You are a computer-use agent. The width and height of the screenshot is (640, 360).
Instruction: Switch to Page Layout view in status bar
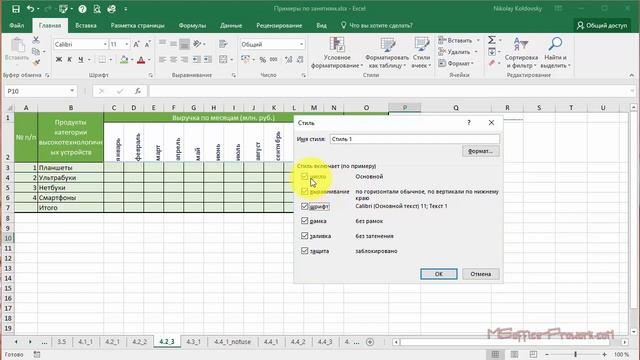point(514,354)
